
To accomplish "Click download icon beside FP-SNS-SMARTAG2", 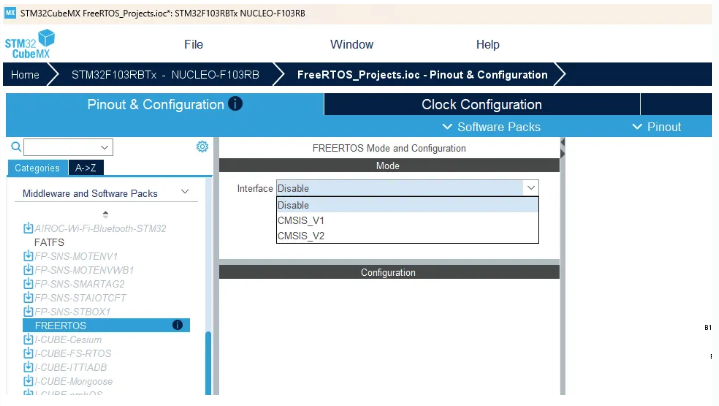I will point(28,284).
